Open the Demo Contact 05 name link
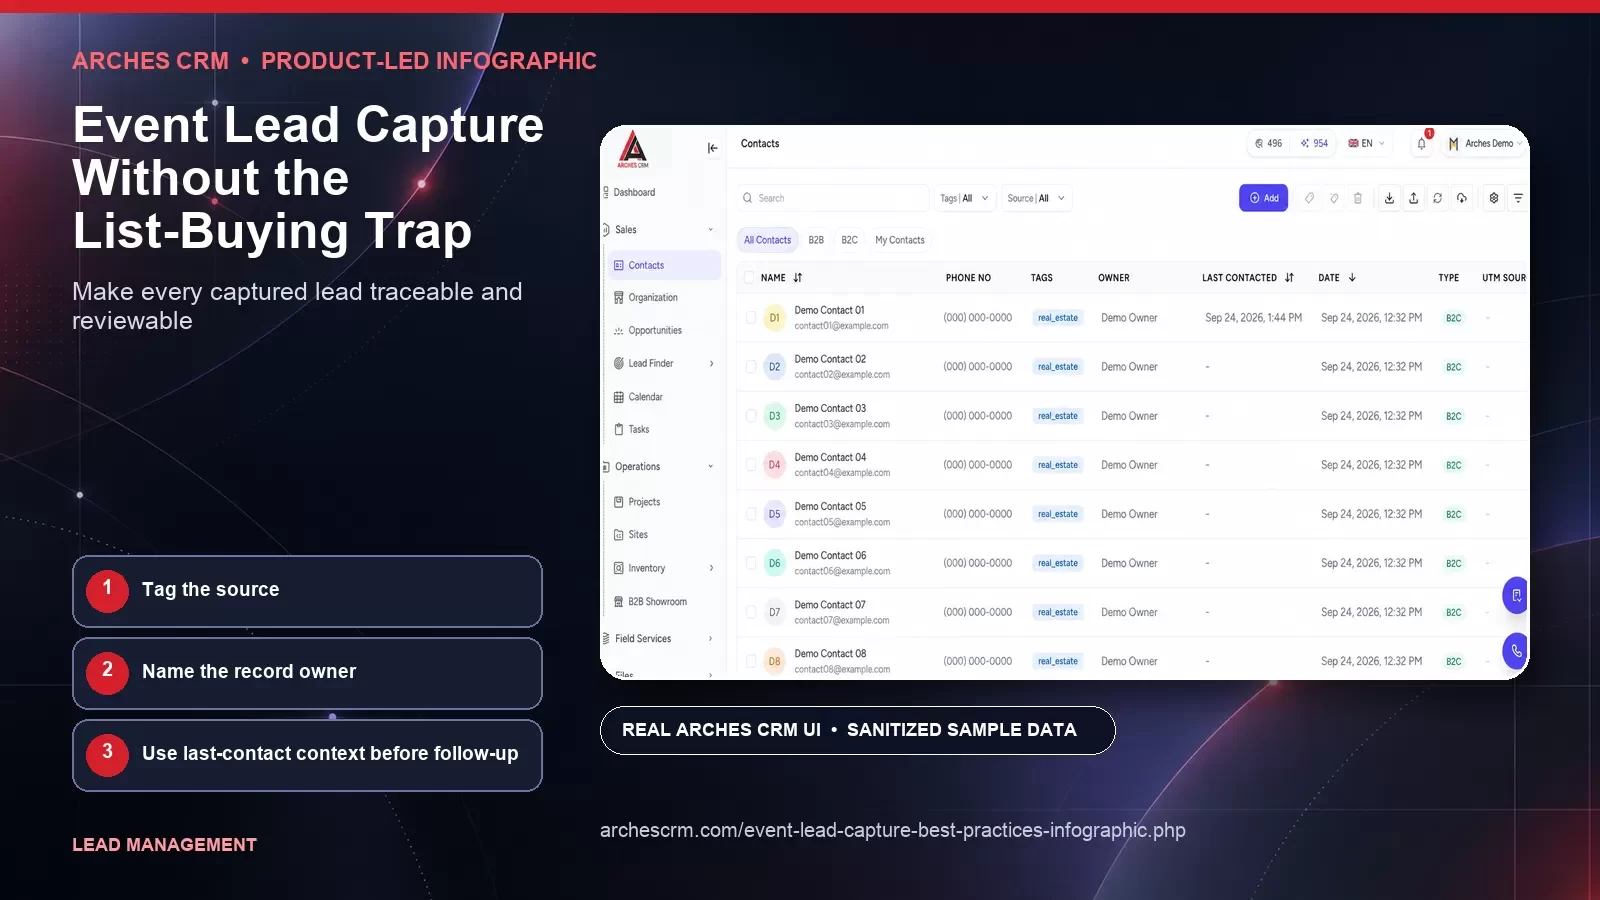The width and height of the screenshot is (1600, 900). click(x=830, y=506)
